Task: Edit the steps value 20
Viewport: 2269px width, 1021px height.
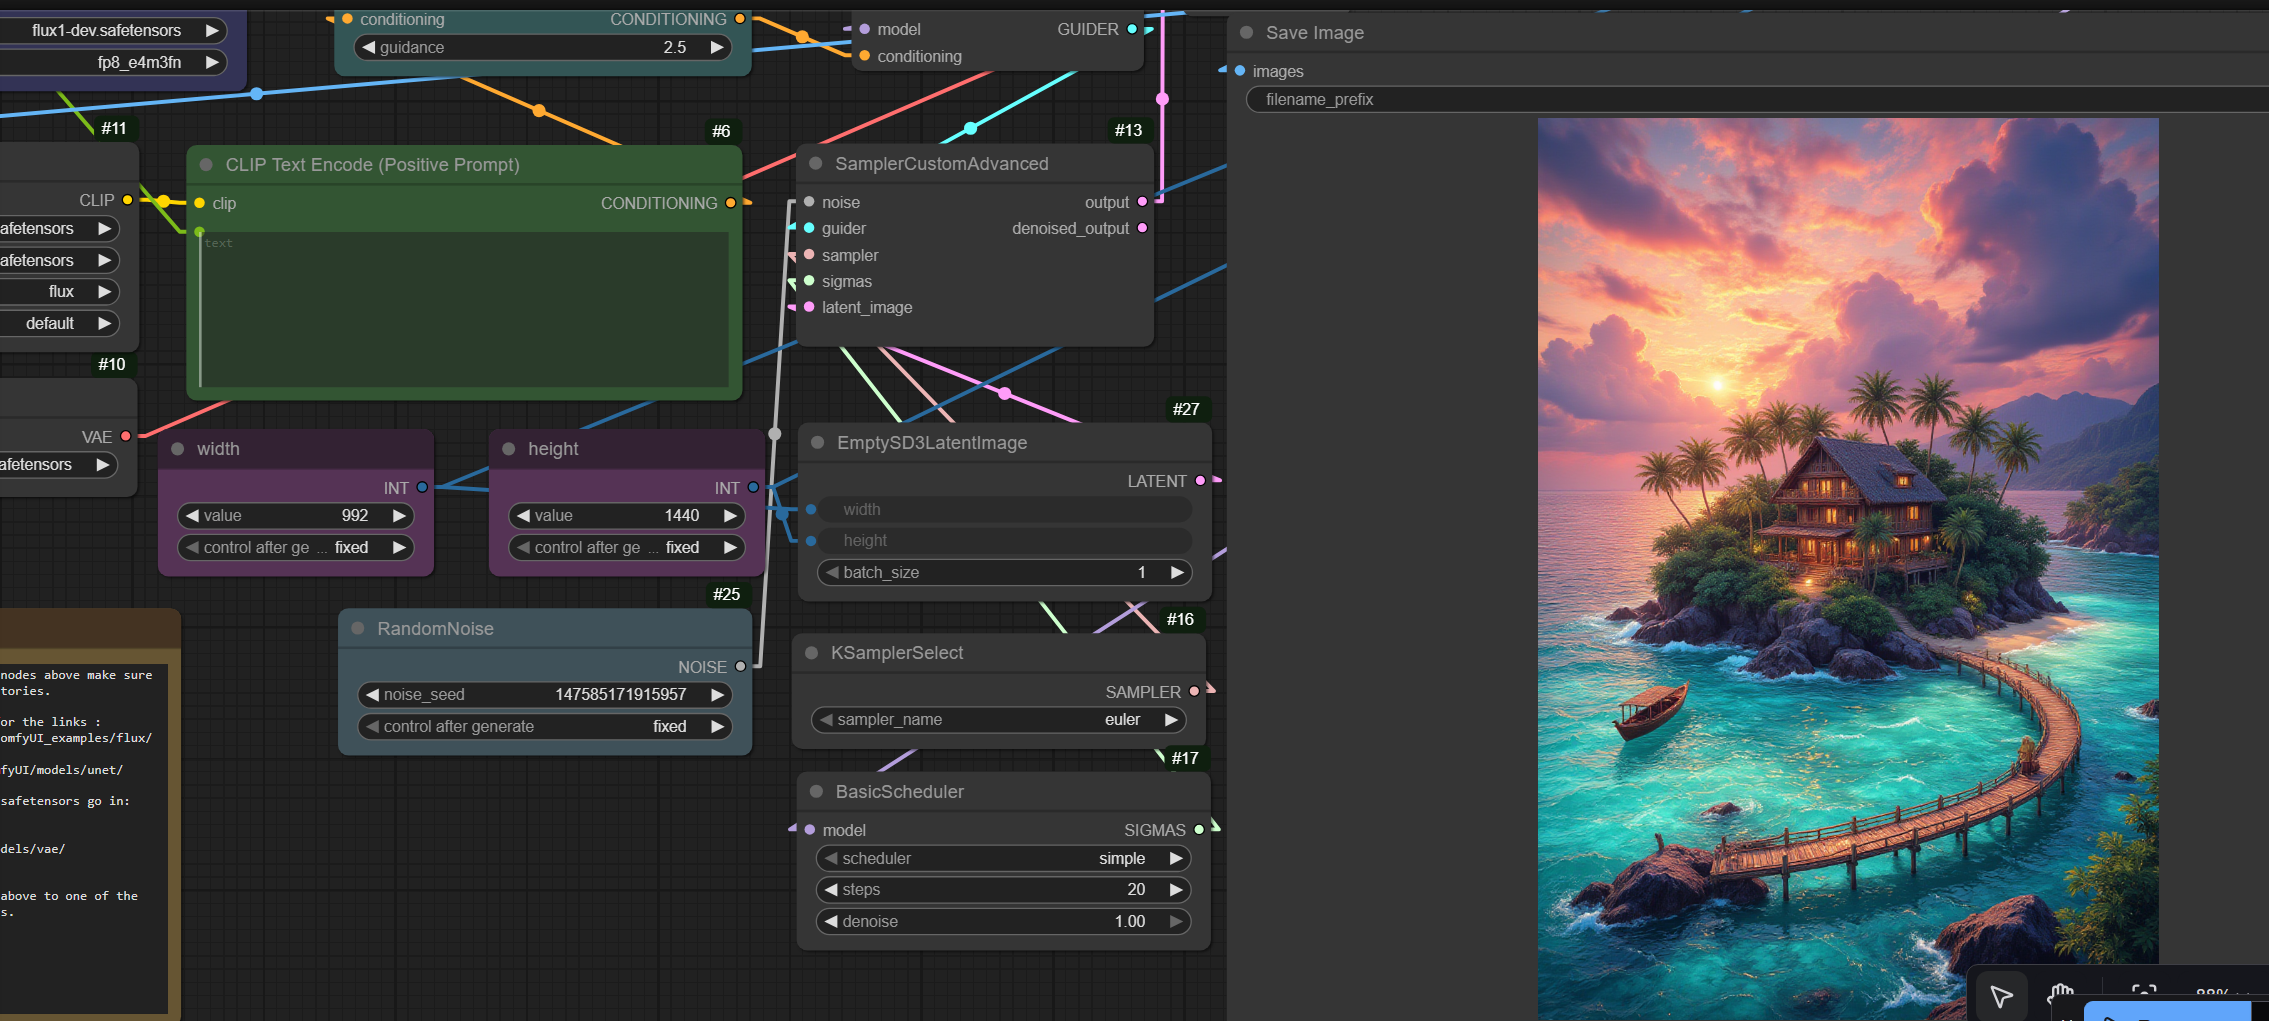Action: point(1136,890)
